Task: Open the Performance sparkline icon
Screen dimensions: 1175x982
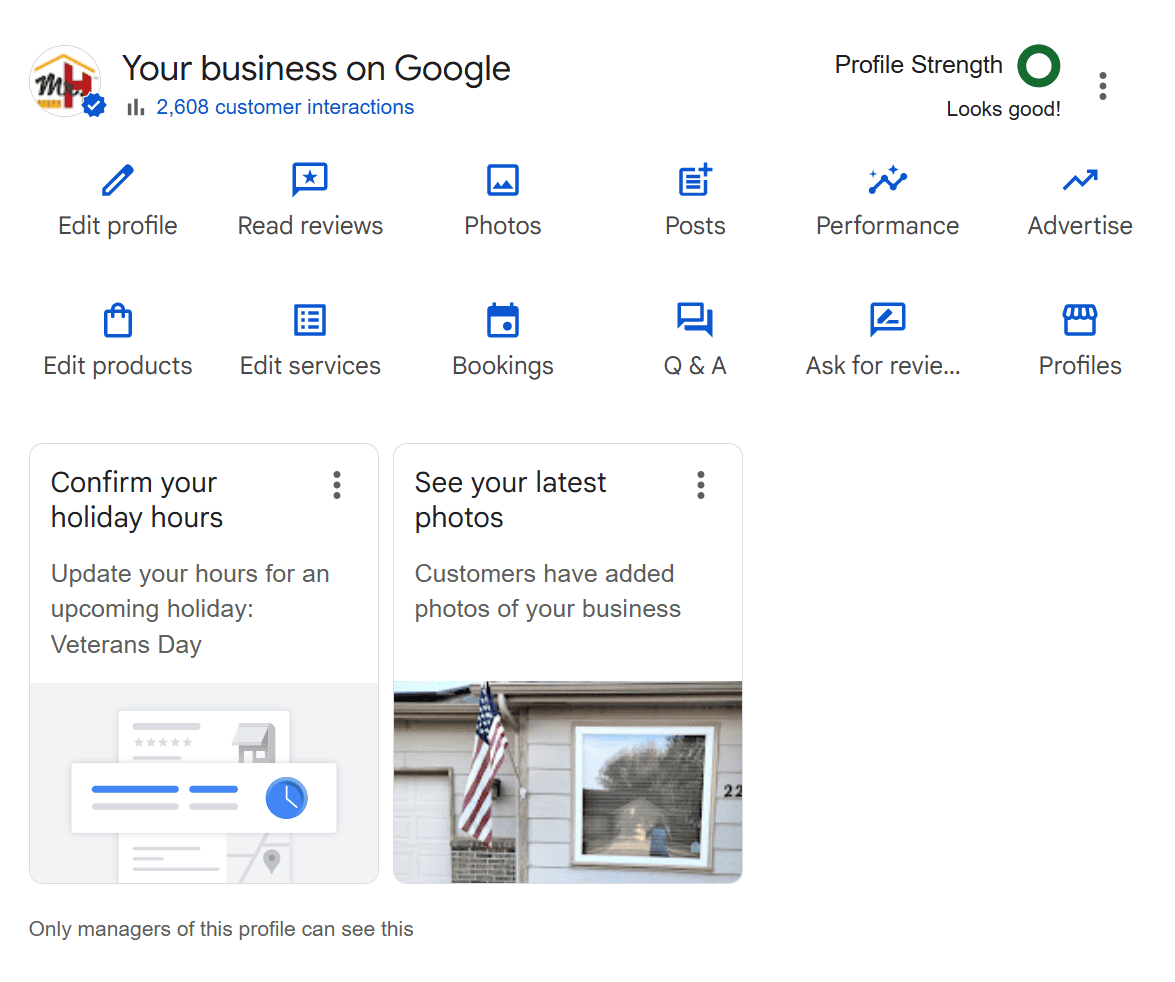Action: [x=887, y=181]
